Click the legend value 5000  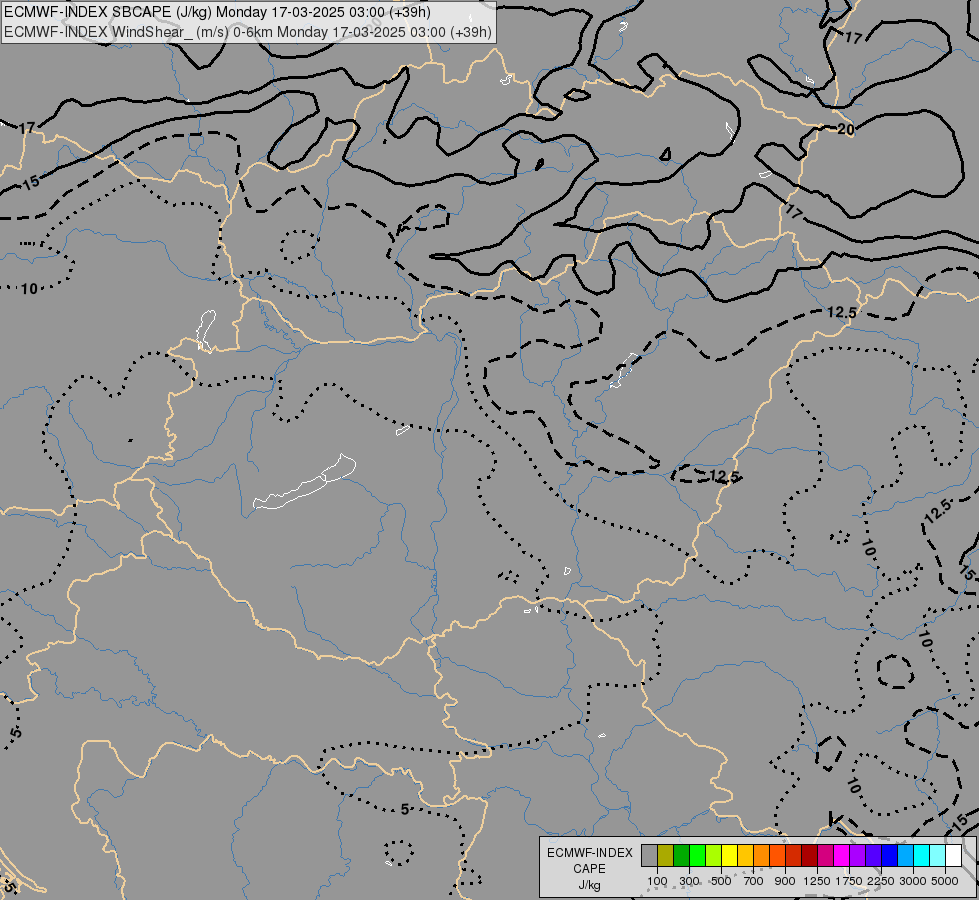point(945,881)
